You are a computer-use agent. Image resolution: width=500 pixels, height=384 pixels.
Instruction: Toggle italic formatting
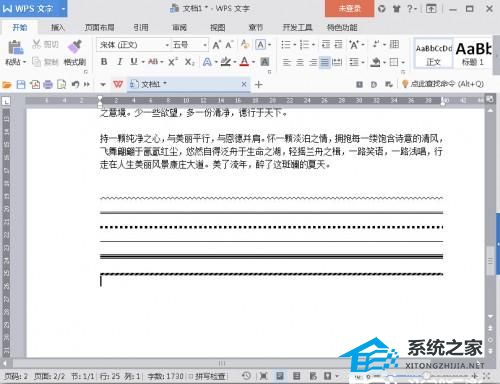pyautogui.click(x=119, y=62)
